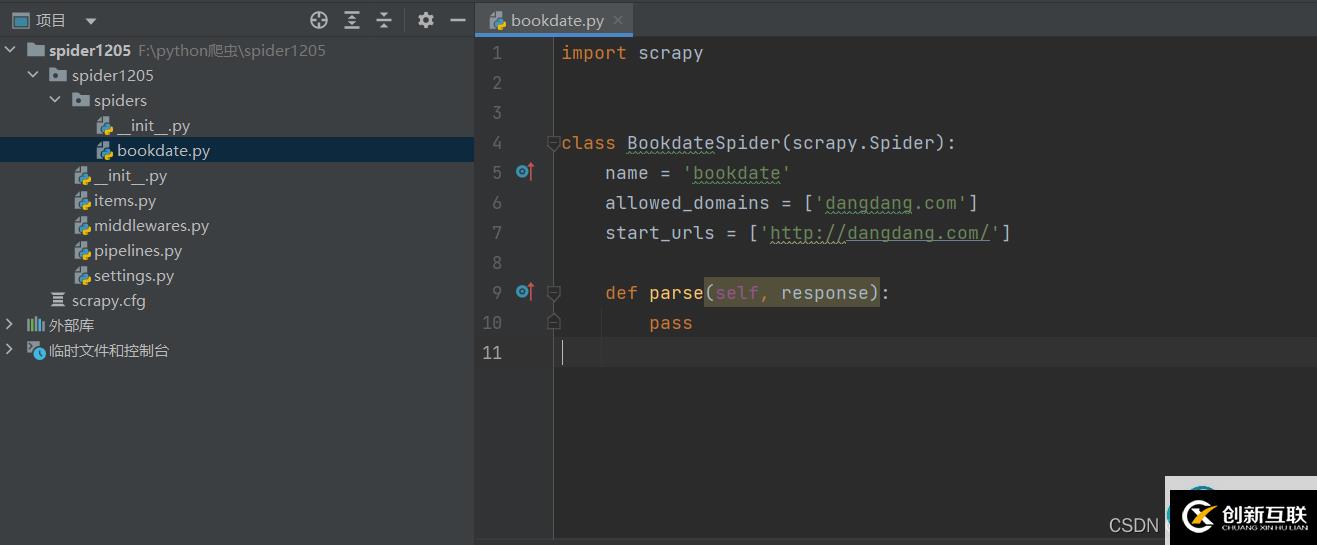
Task: Hide the project panel with minus icon
Action: point(458,20)
